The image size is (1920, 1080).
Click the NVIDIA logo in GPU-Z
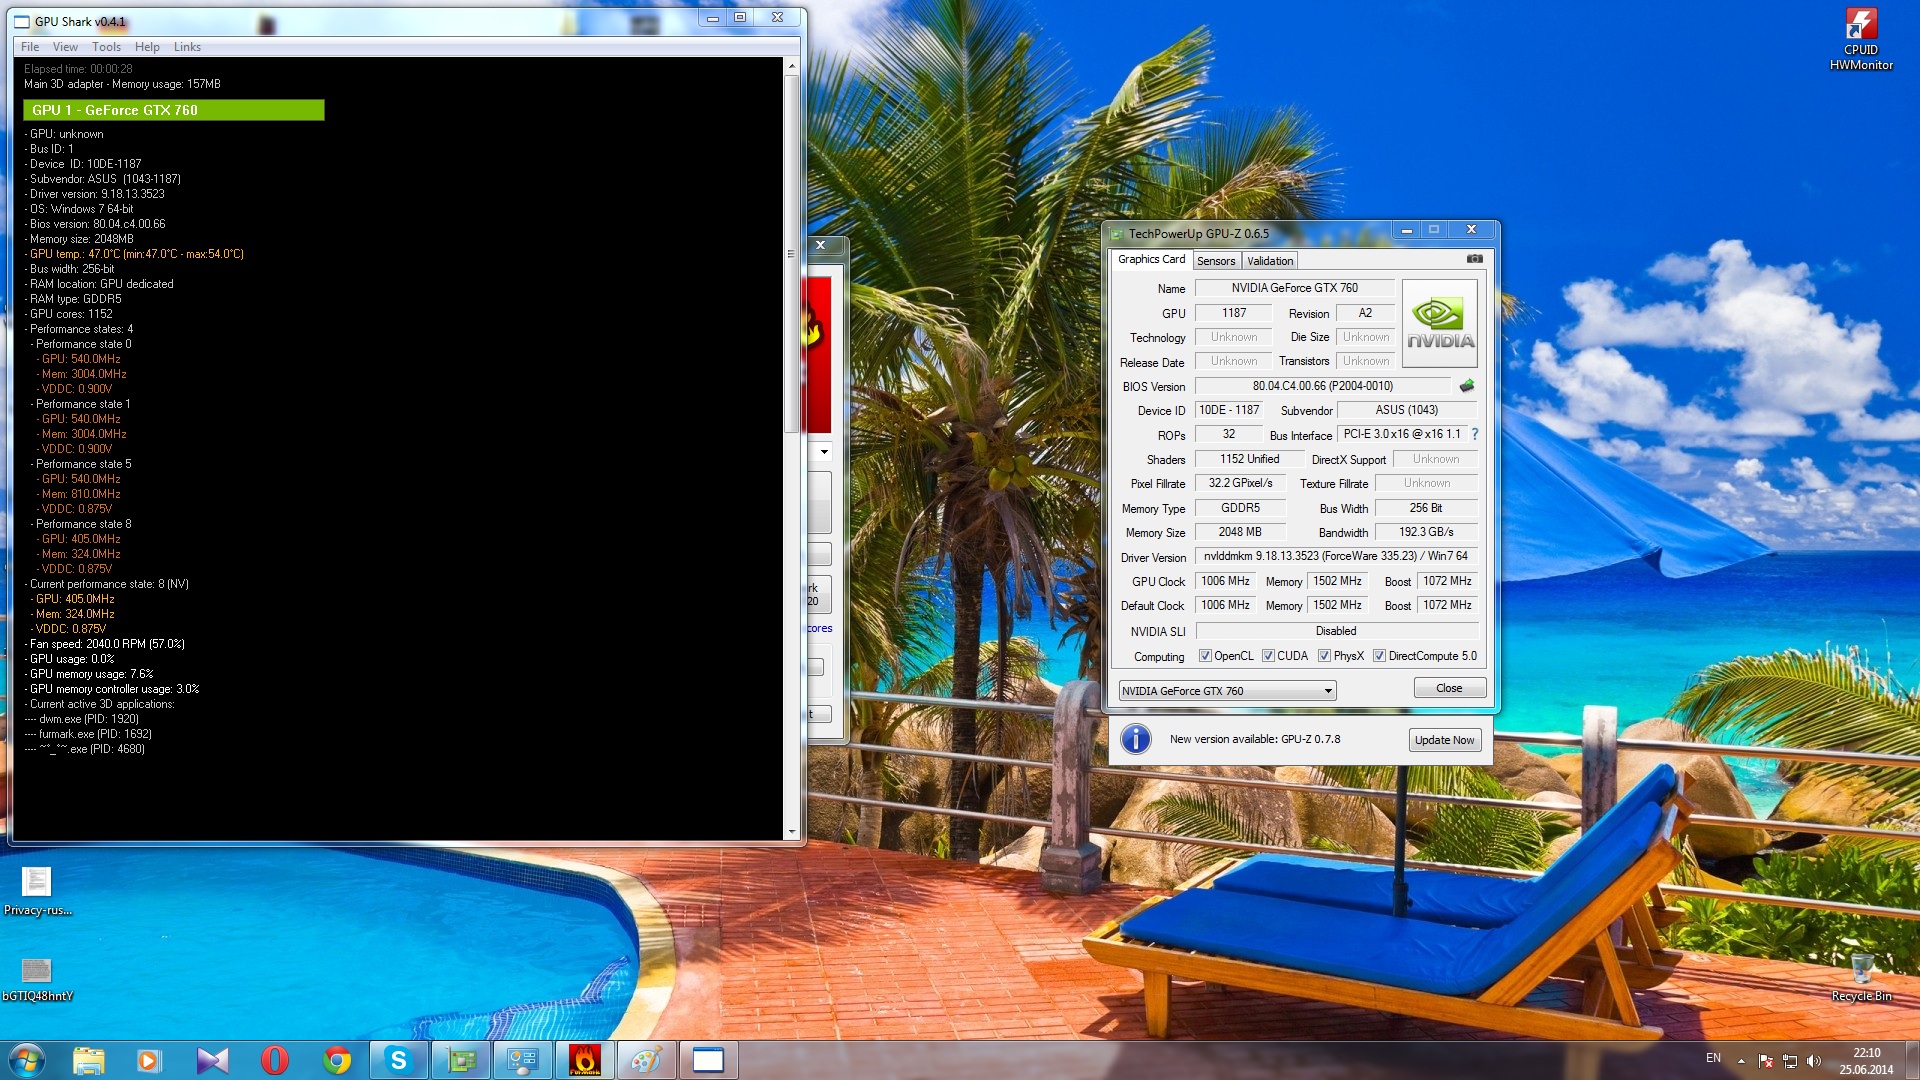(1440, 324)
